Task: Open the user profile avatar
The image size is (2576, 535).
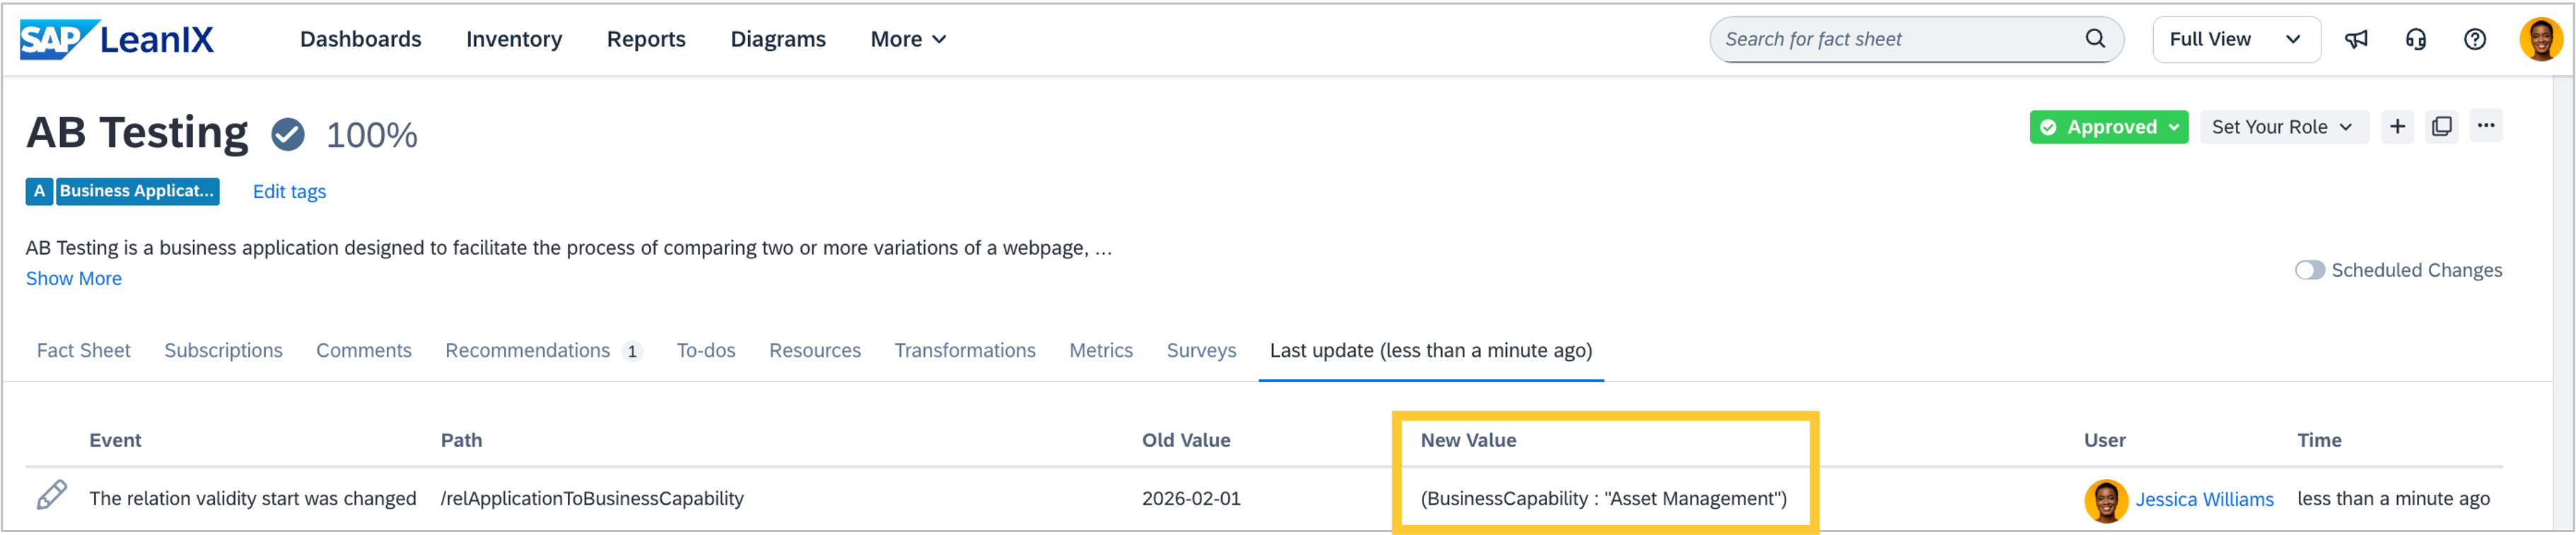Action: [x=2540, y=40]
